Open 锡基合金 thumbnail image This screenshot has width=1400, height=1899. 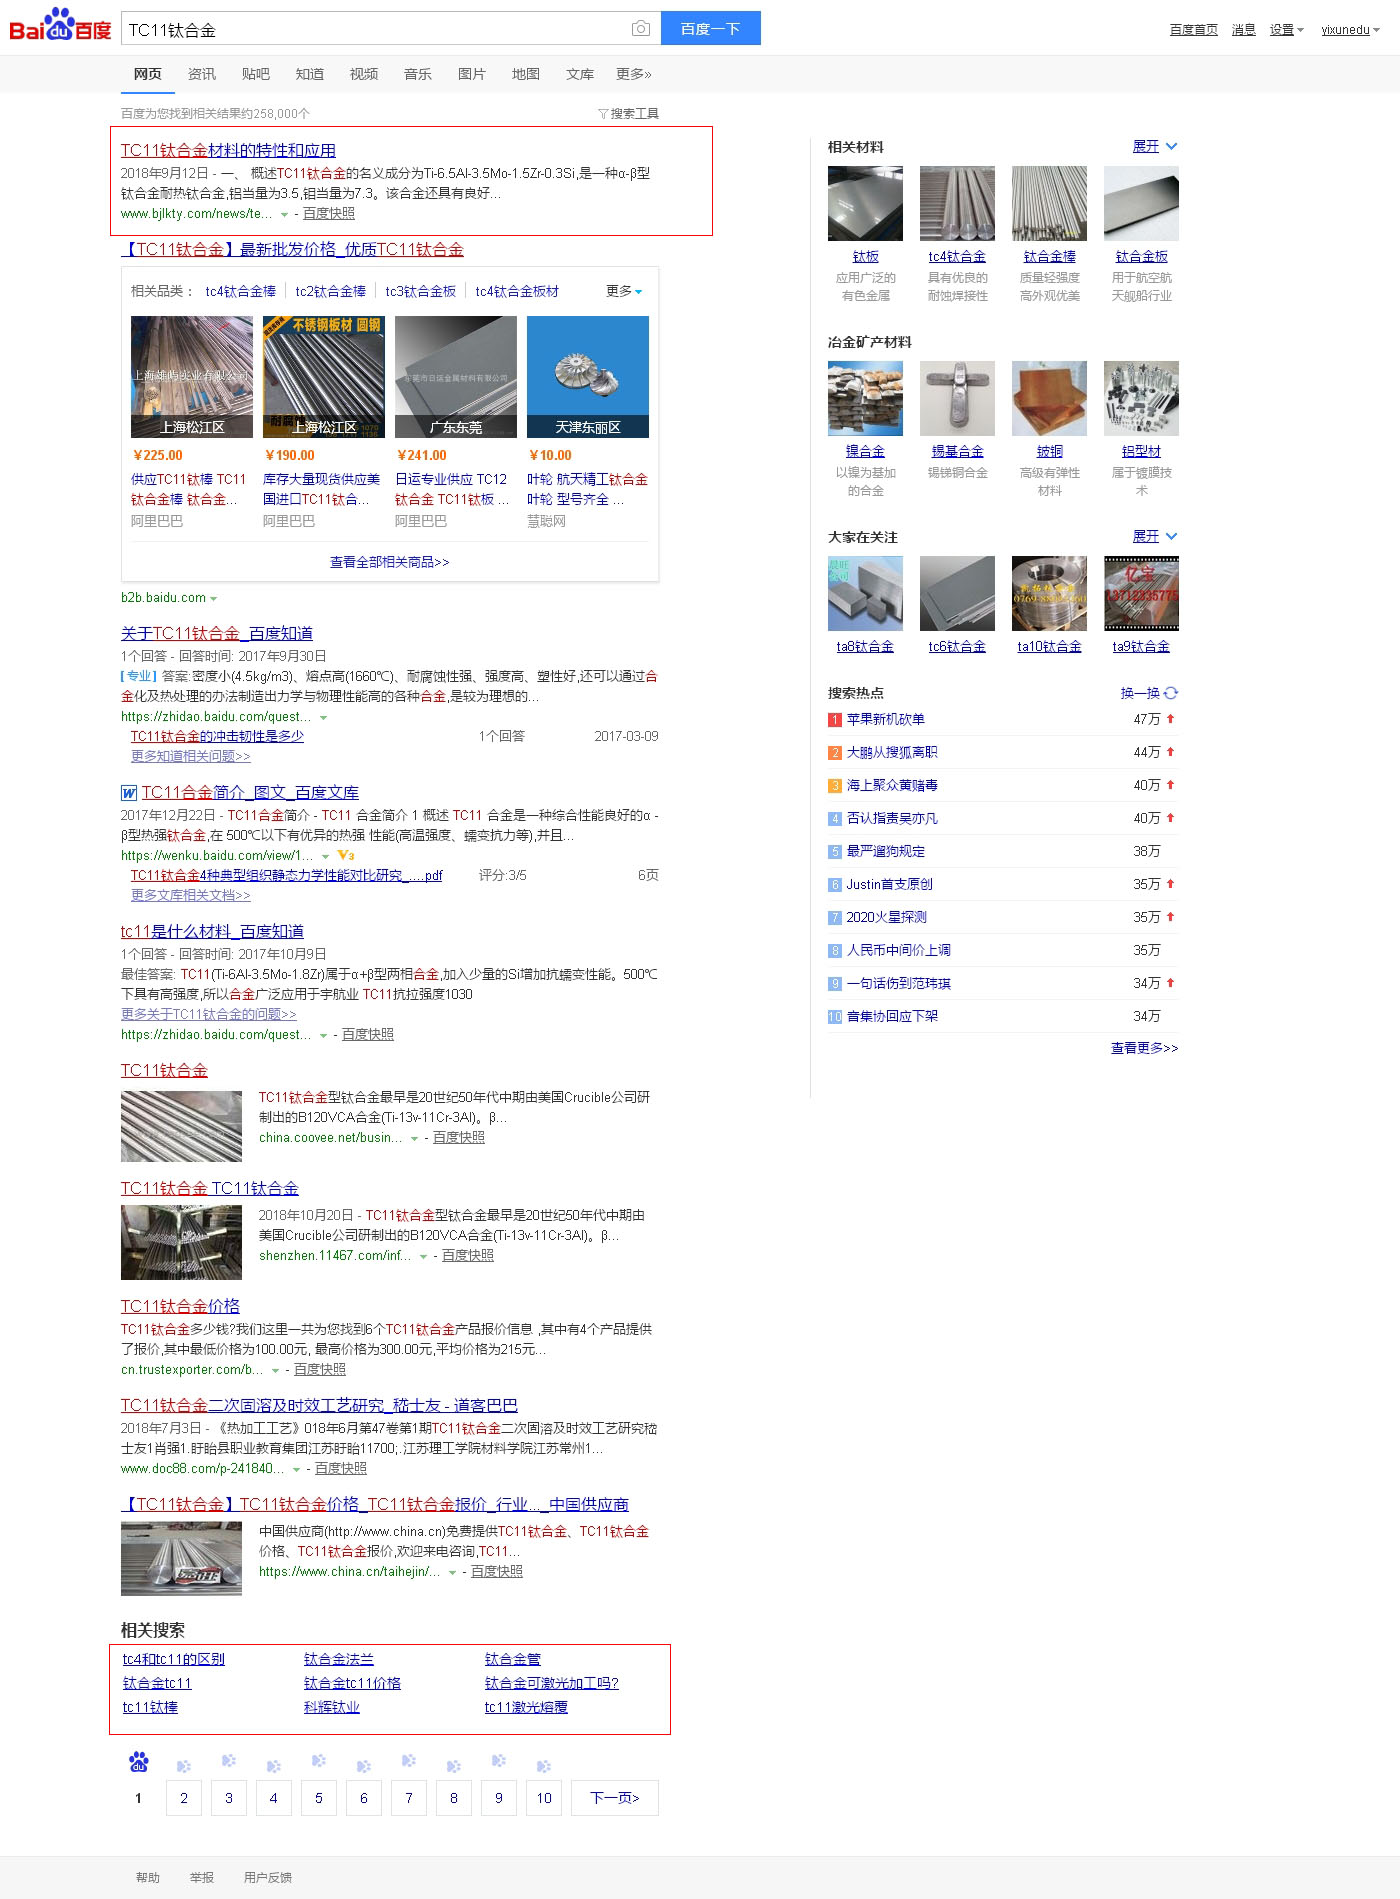[957, 398]
